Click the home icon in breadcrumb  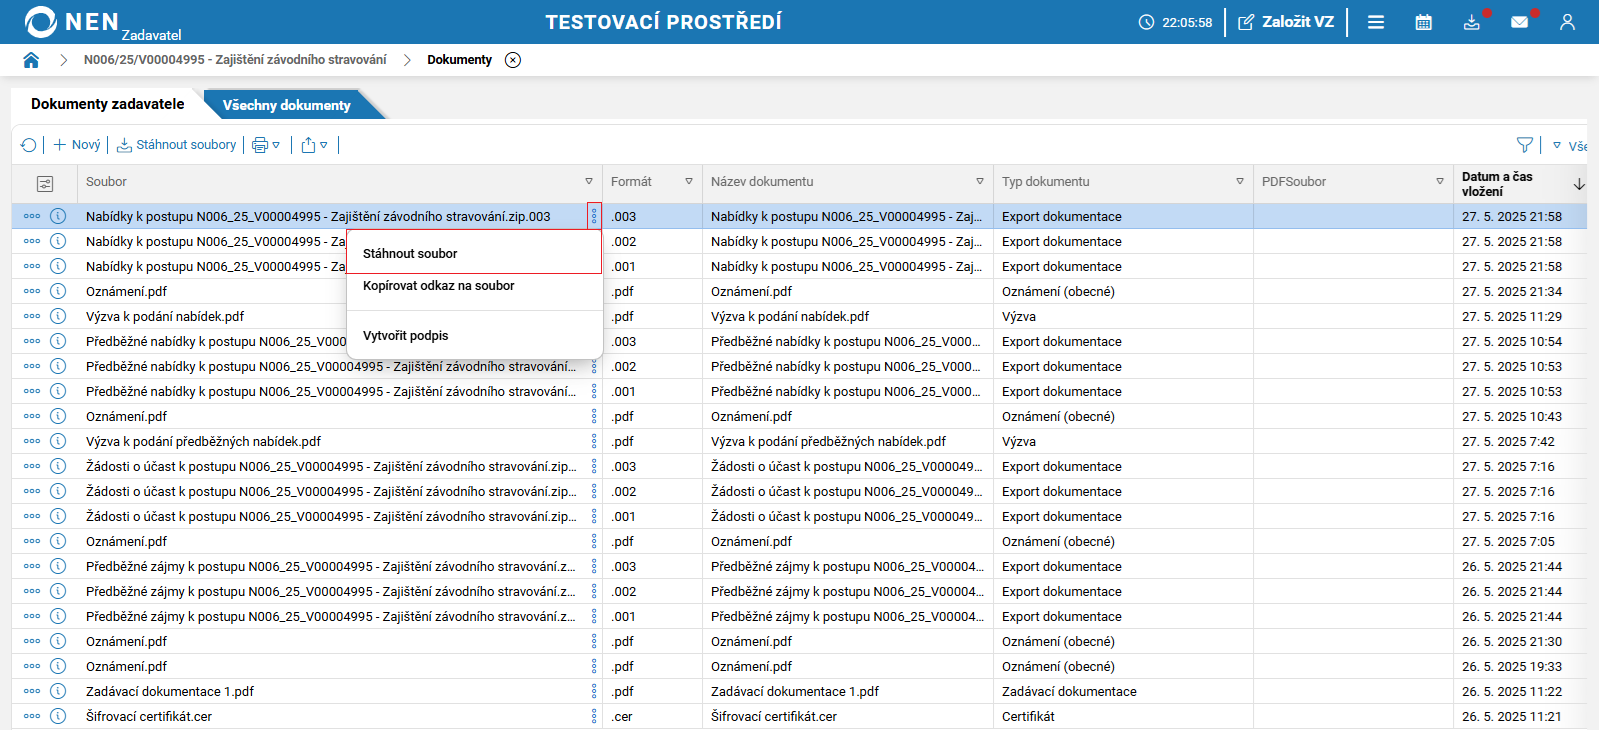(x=31, y=60)
